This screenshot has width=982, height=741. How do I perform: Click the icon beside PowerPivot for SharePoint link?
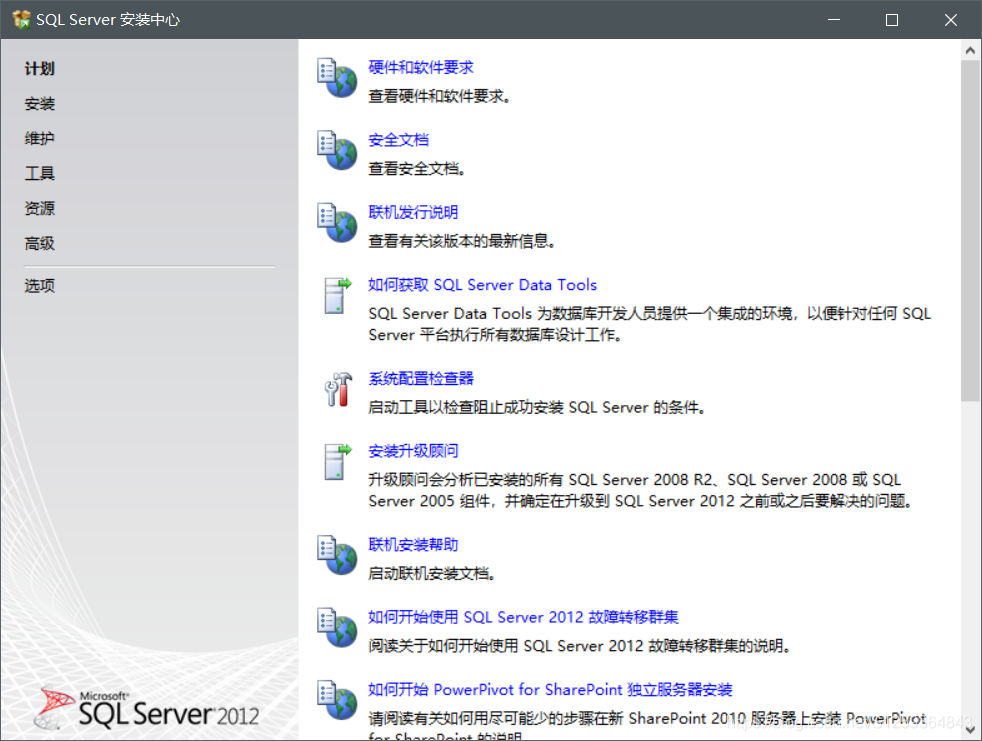pyautogui.click(x=337, y=700)
